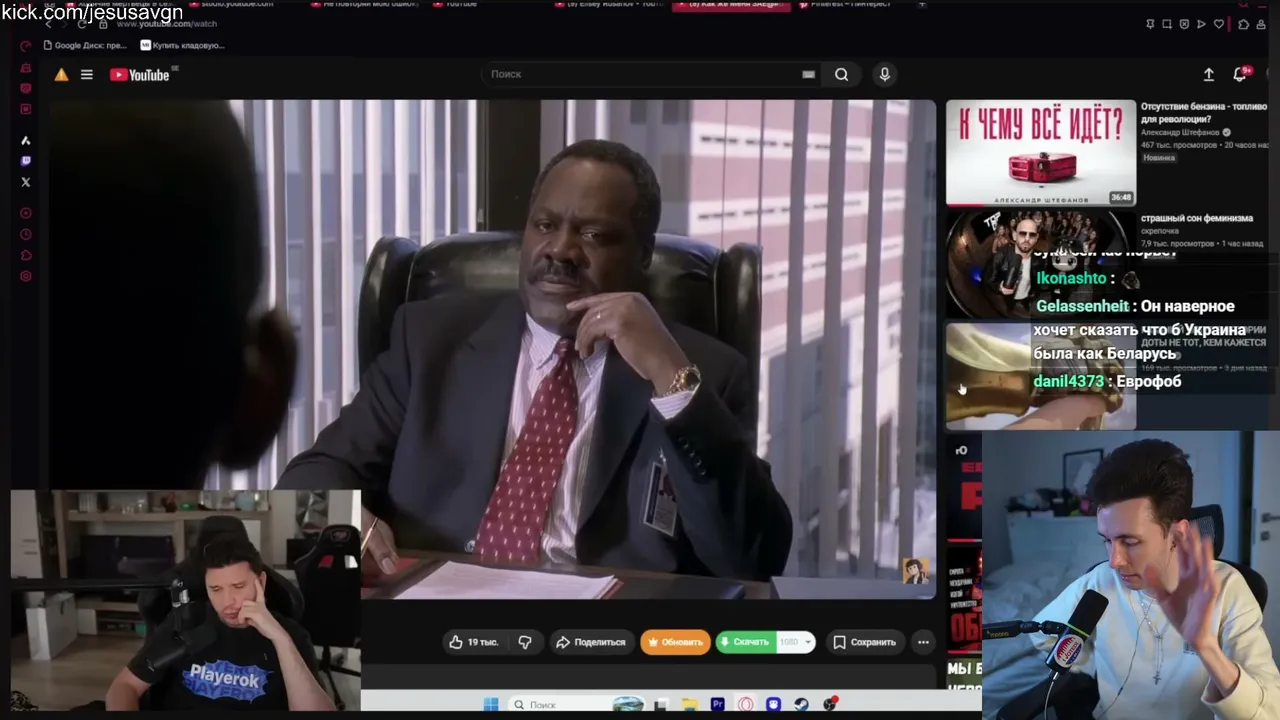Click the Windows taskbar Поиск search box
This screenshot has width=1280, height=720.
[575, 704]
